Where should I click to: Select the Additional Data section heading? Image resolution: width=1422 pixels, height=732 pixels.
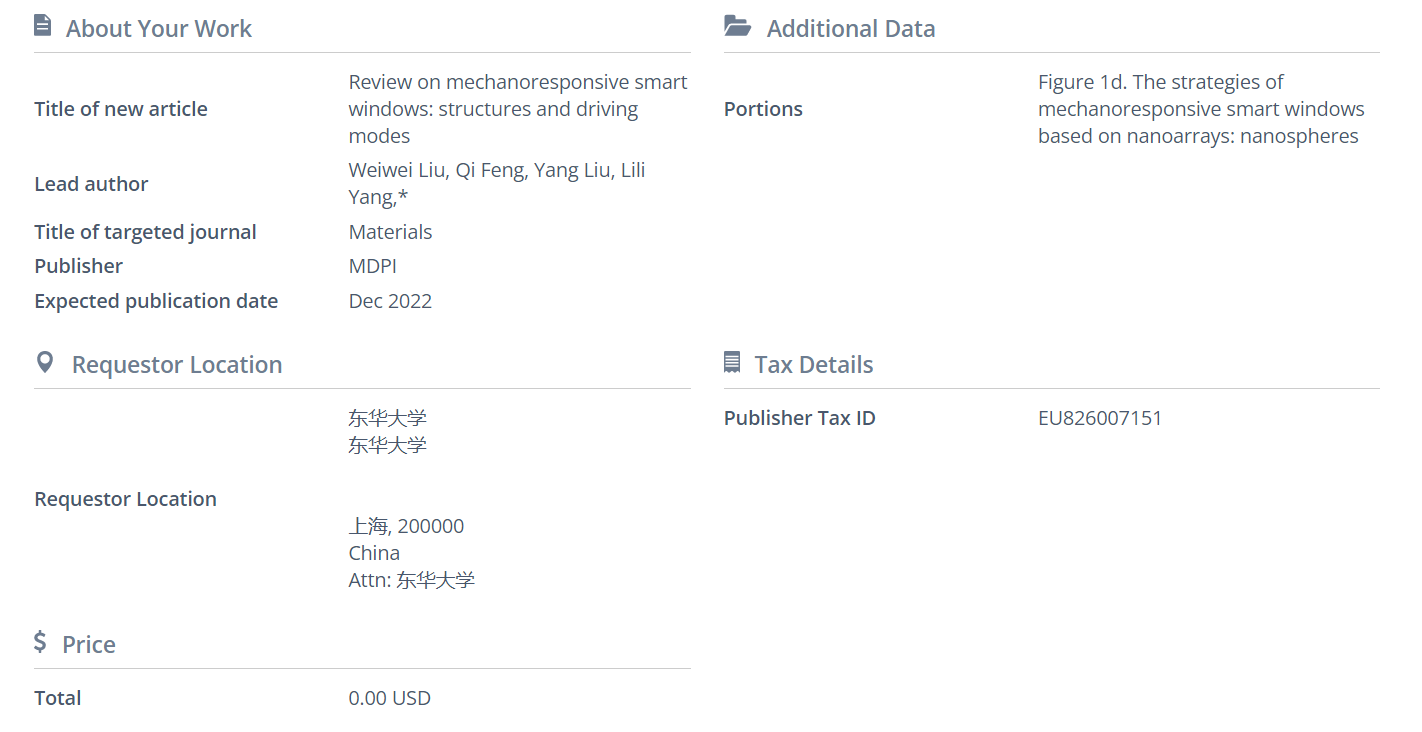[x=851, y=29]
